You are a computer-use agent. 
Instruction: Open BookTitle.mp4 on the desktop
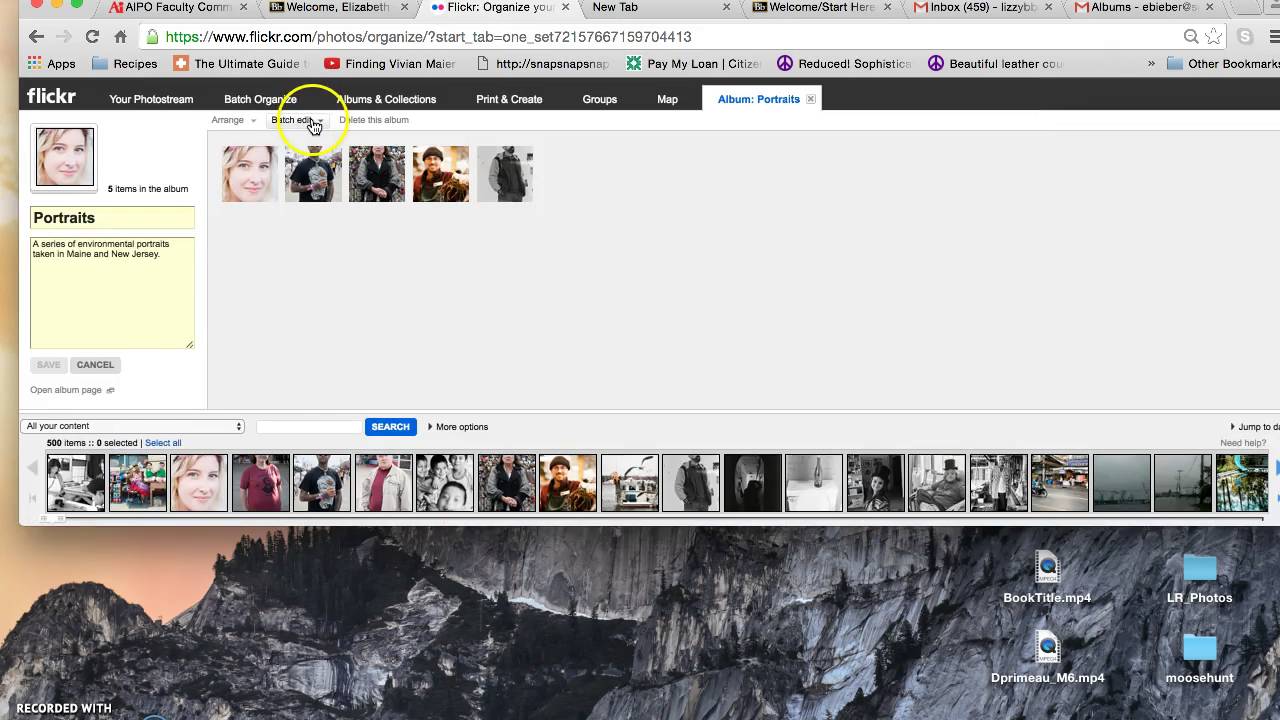[x=1047, y=577]
